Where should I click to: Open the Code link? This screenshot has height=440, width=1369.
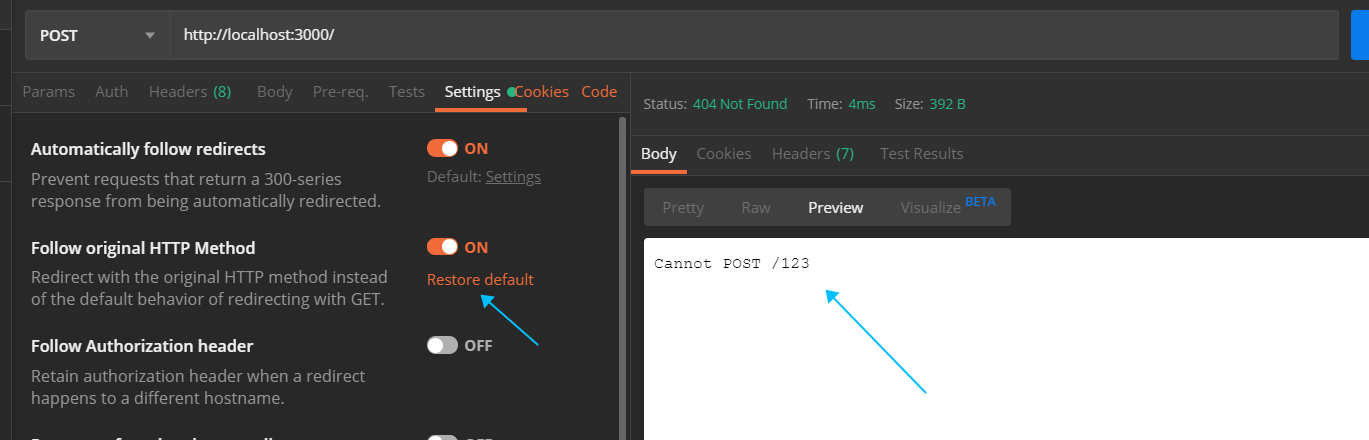pos(599,91)
